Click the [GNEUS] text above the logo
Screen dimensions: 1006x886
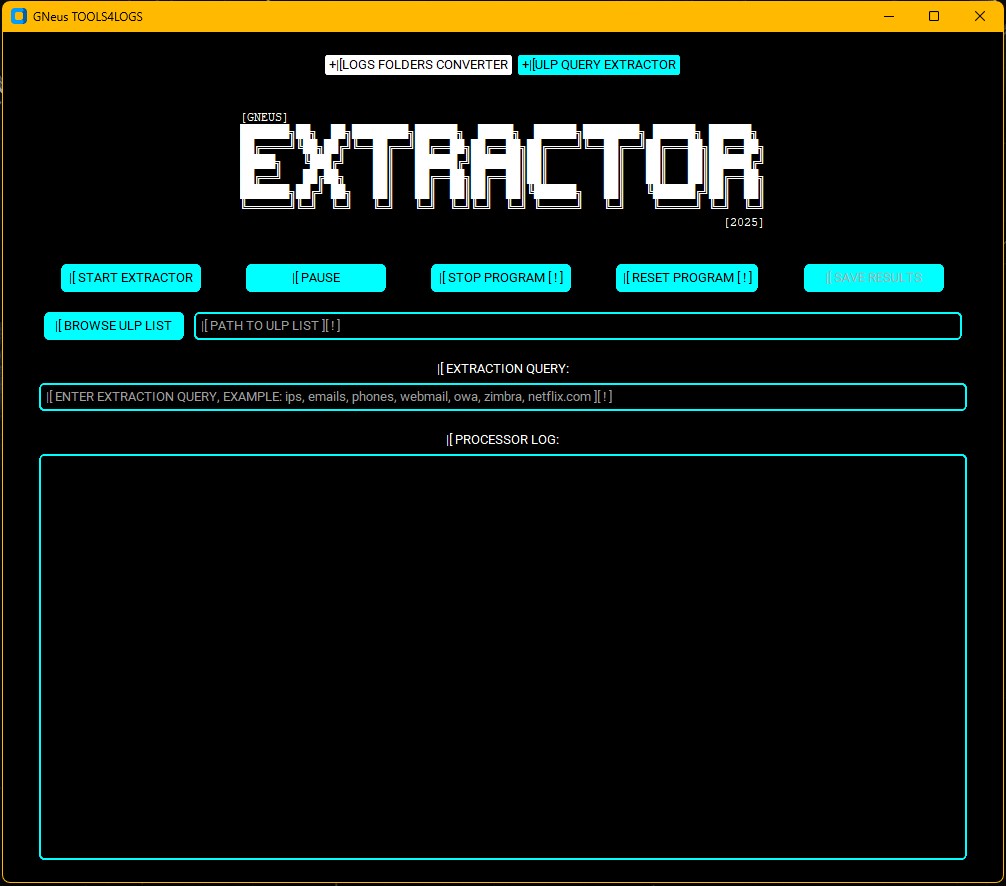click(x=264, y=117)
